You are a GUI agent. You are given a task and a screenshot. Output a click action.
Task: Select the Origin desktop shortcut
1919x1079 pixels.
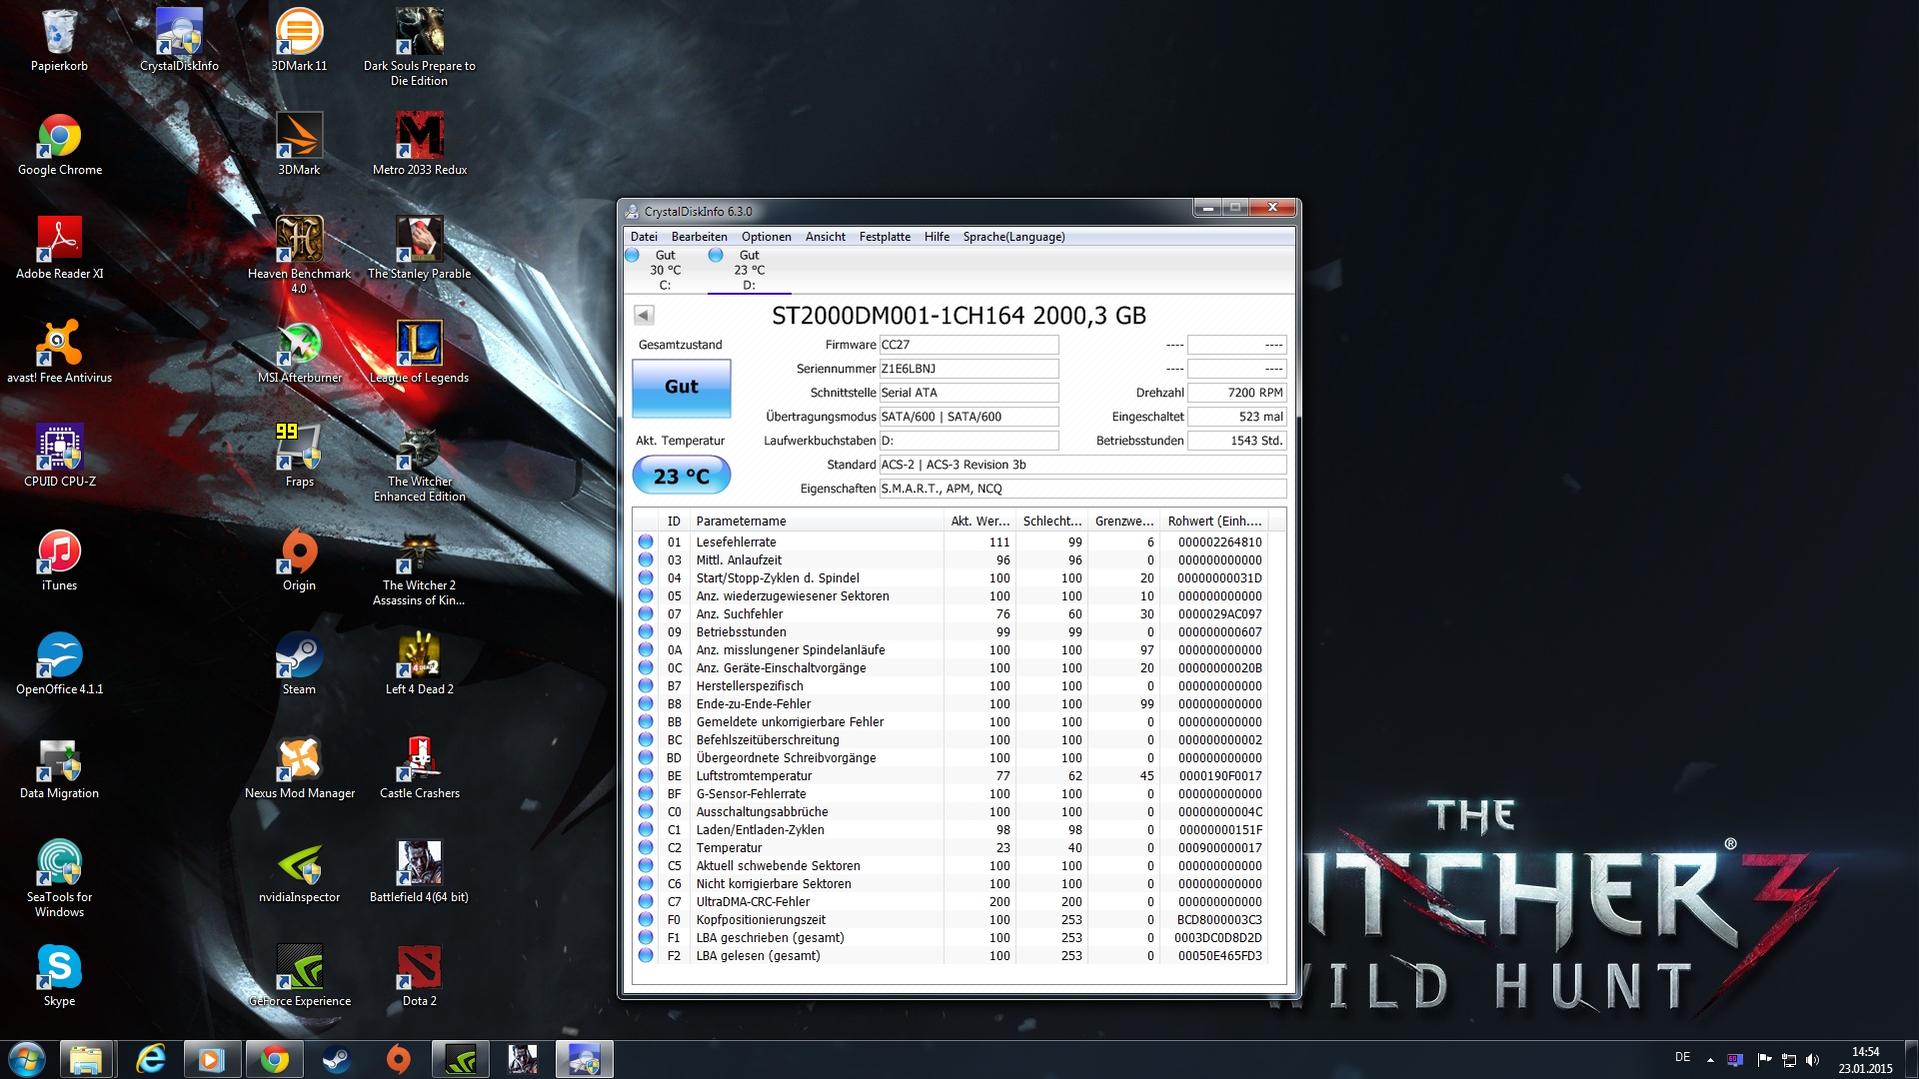coord(299,561)
